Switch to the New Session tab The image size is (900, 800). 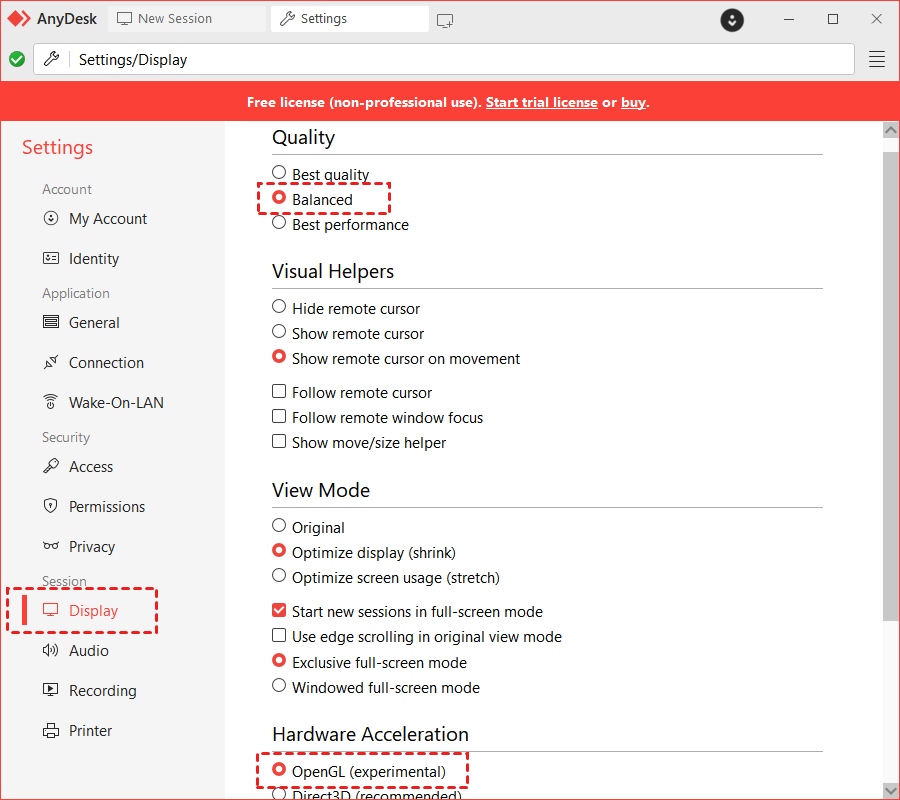click(x=166, y=18)
